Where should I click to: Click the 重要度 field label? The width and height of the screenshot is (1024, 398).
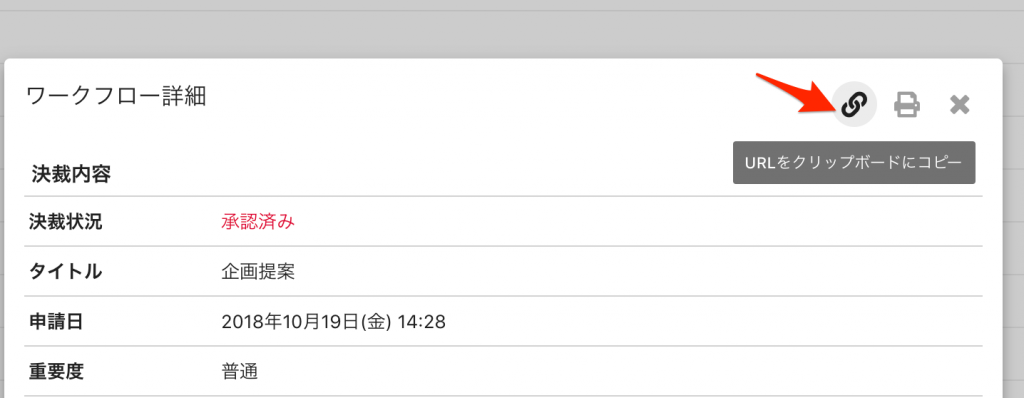coord(56,372)
